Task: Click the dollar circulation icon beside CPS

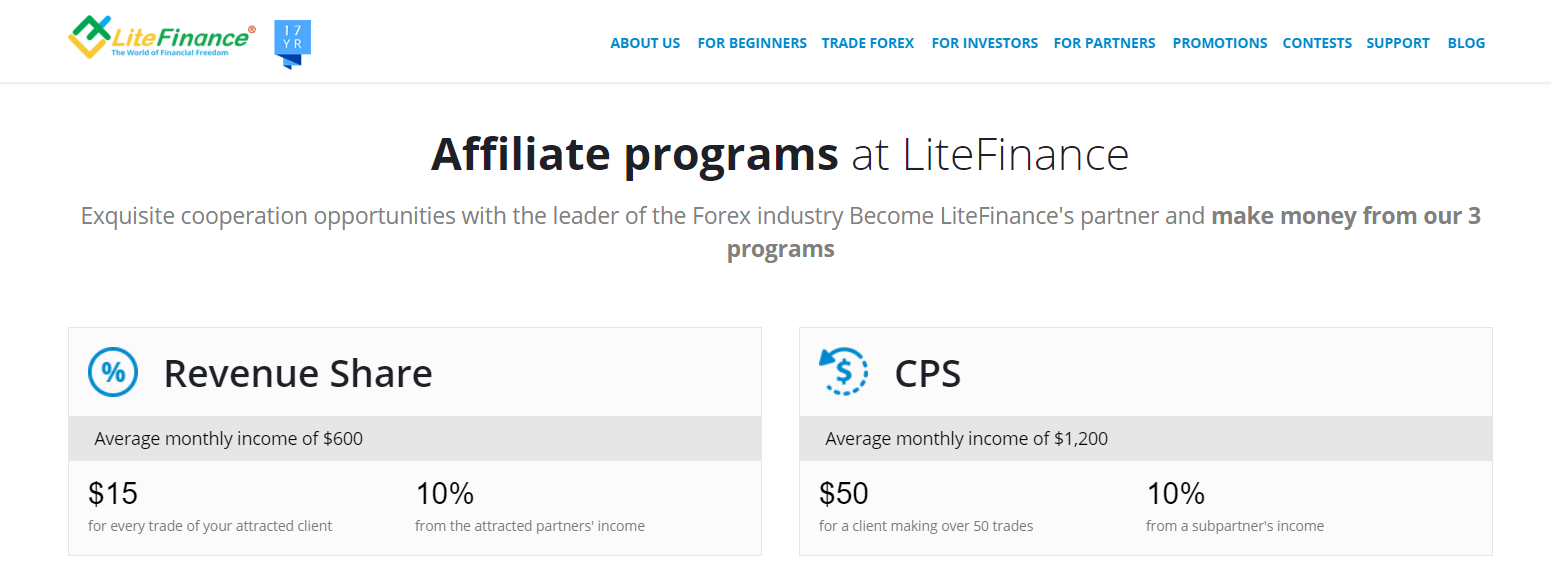Action: pyautogui.click(x=843, y=371)
